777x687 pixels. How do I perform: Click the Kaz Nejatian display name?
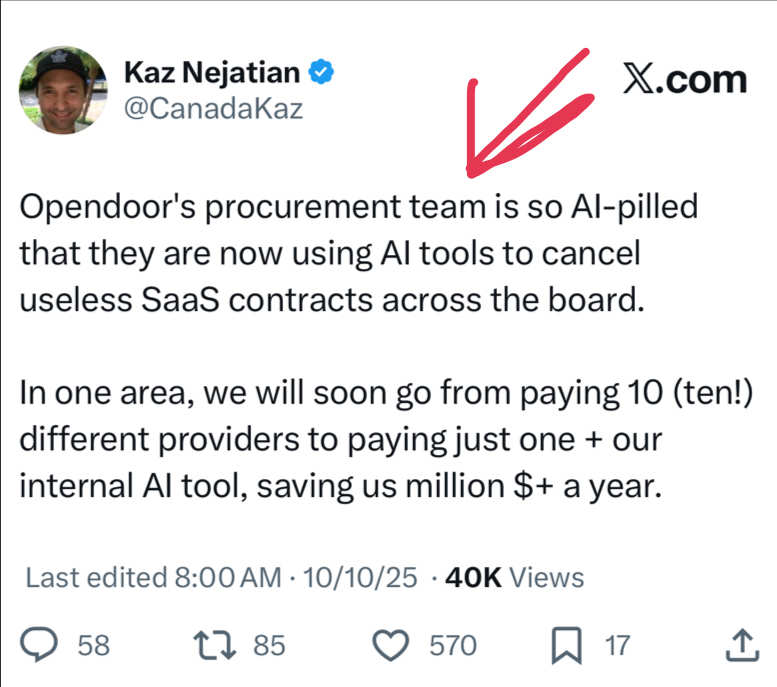tap(212, 72)
